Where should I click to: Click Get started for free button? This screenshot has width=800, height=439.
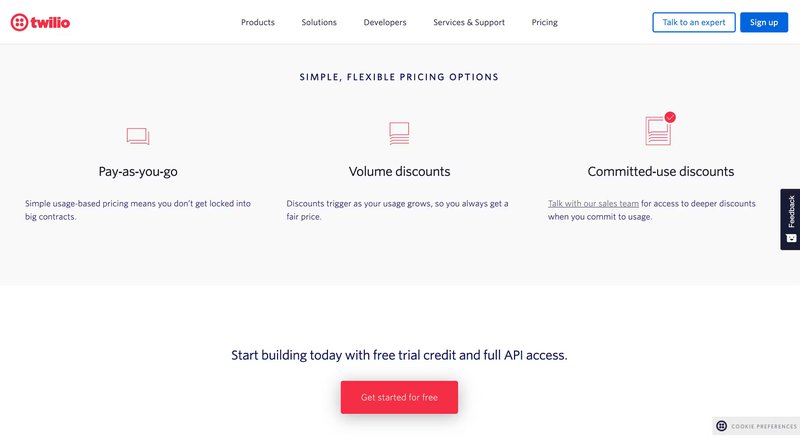(399, 397)
